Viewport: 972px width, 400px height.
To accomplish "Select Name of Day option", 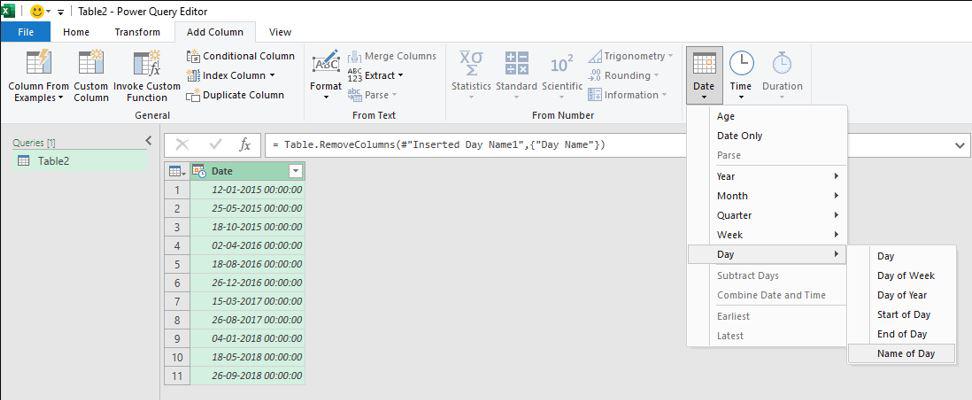I will coord(902,354).
